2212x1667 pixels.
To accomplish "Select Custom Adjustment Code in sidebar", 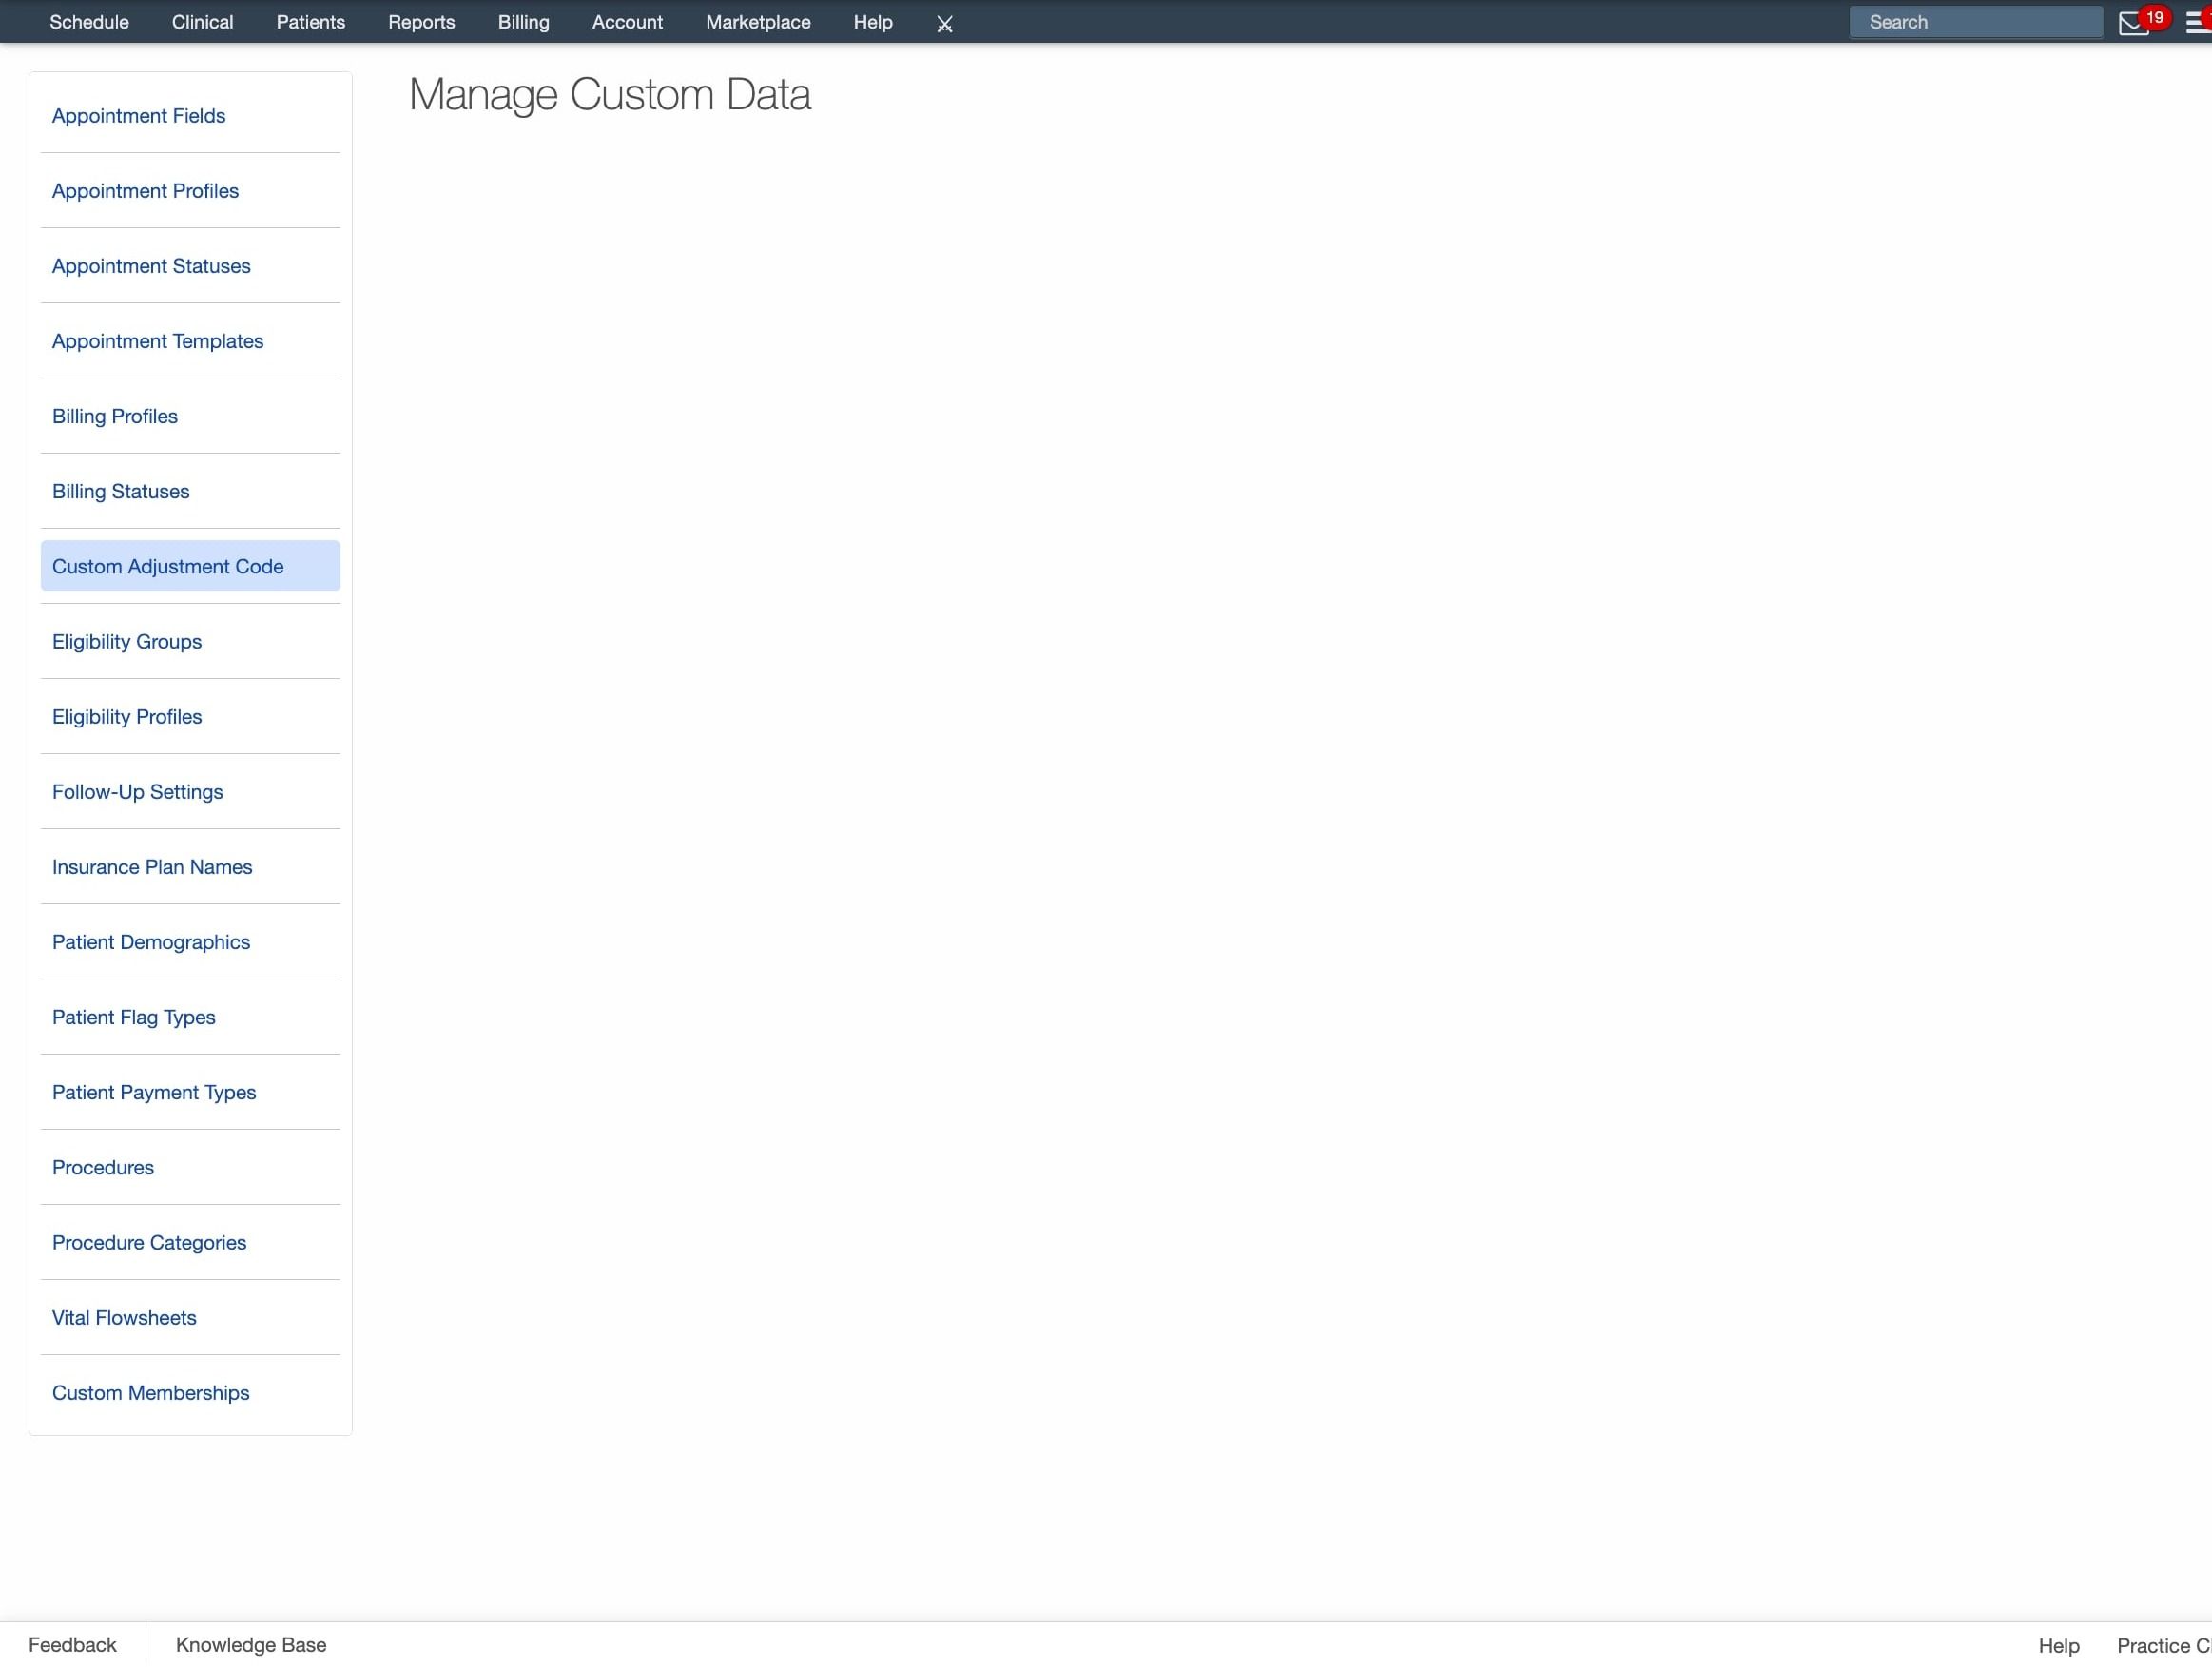I will (x=190, y=566).
